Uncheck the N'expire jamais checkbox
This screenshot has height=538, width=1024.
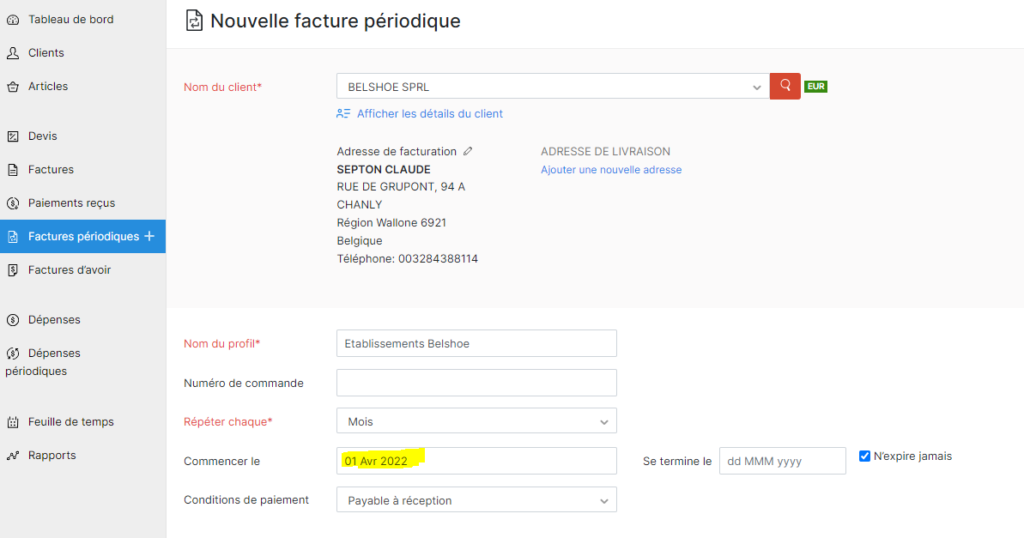865,456
